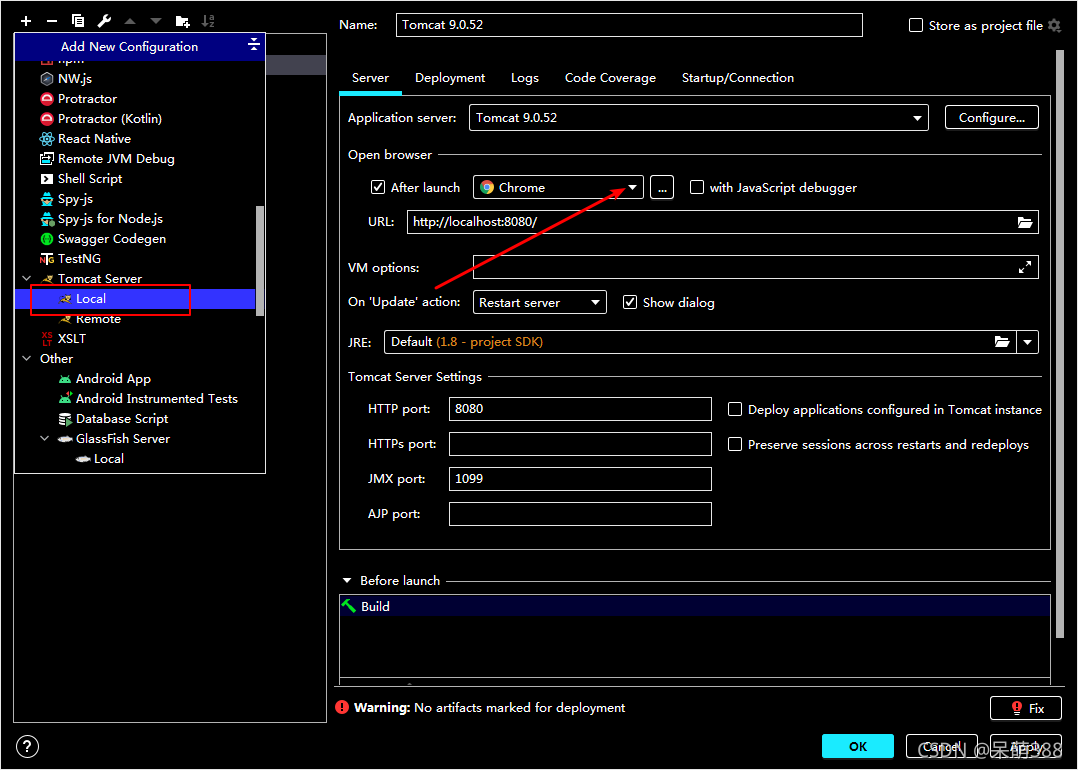Click the gear next to Store as project file
Image resolution: width=1078 pixels, height=770 pixels.
(1055, 25)
